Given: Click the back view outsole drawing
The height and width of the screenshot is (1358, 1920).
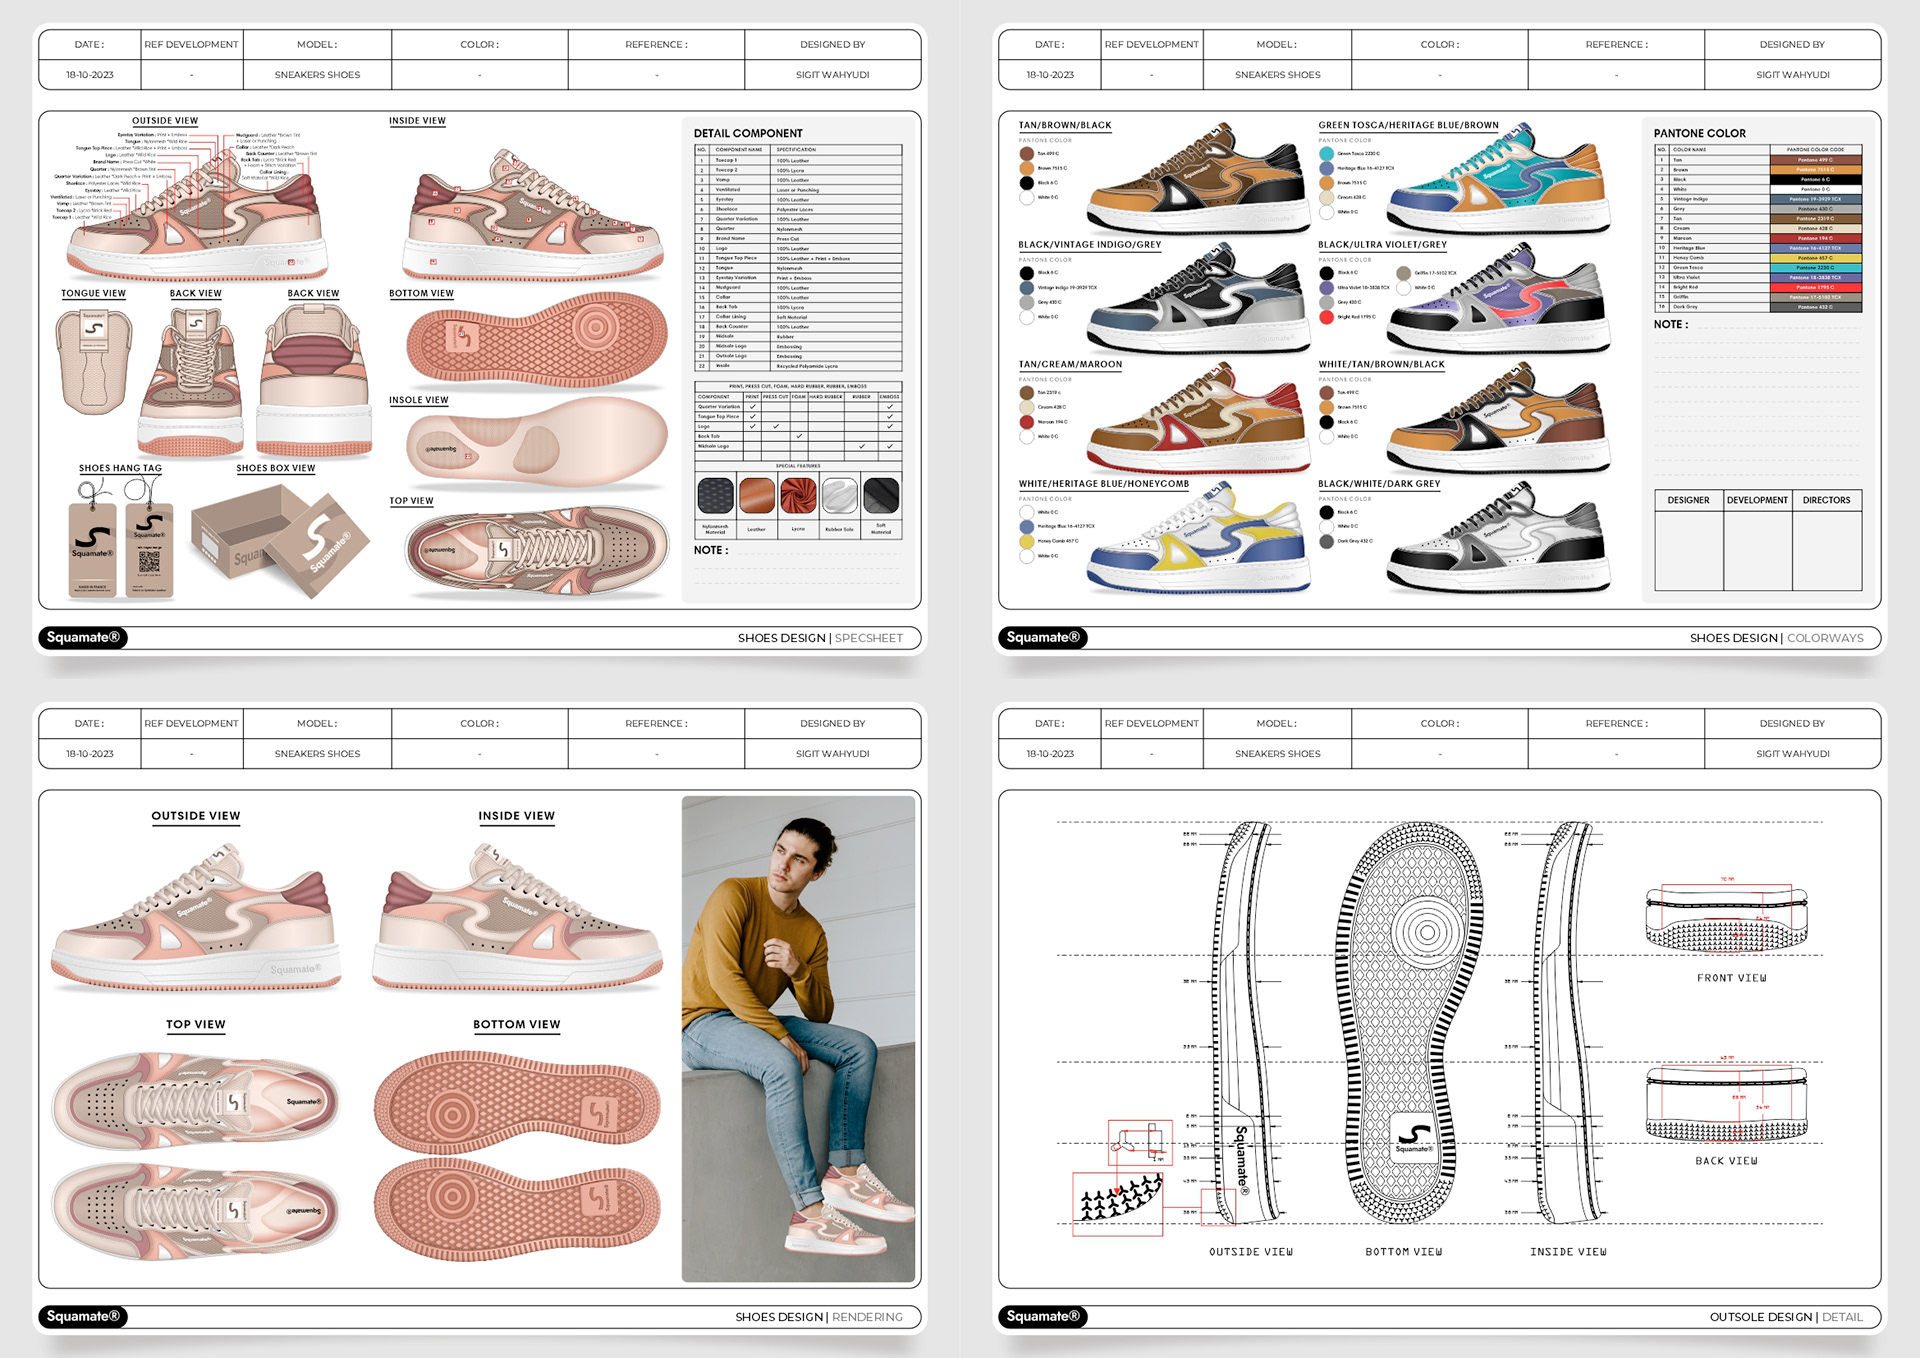Looking at the screenshot, I should point(1727,1102).
